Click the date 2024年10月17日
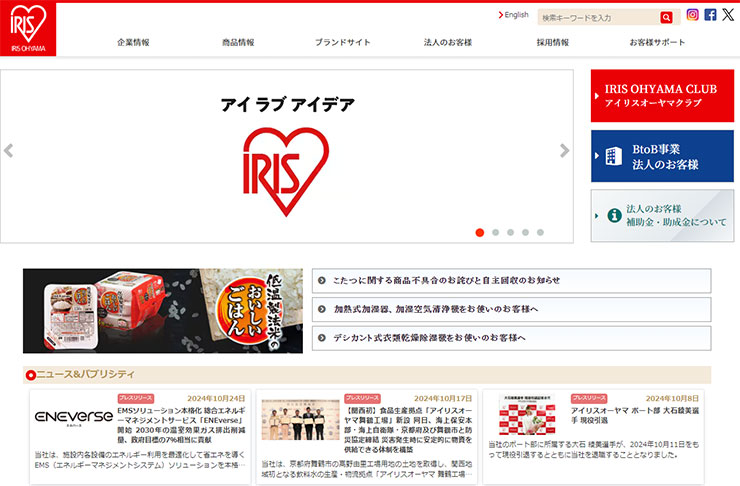The height and width of the screenshot is (486, 740). tap(443, 398)
